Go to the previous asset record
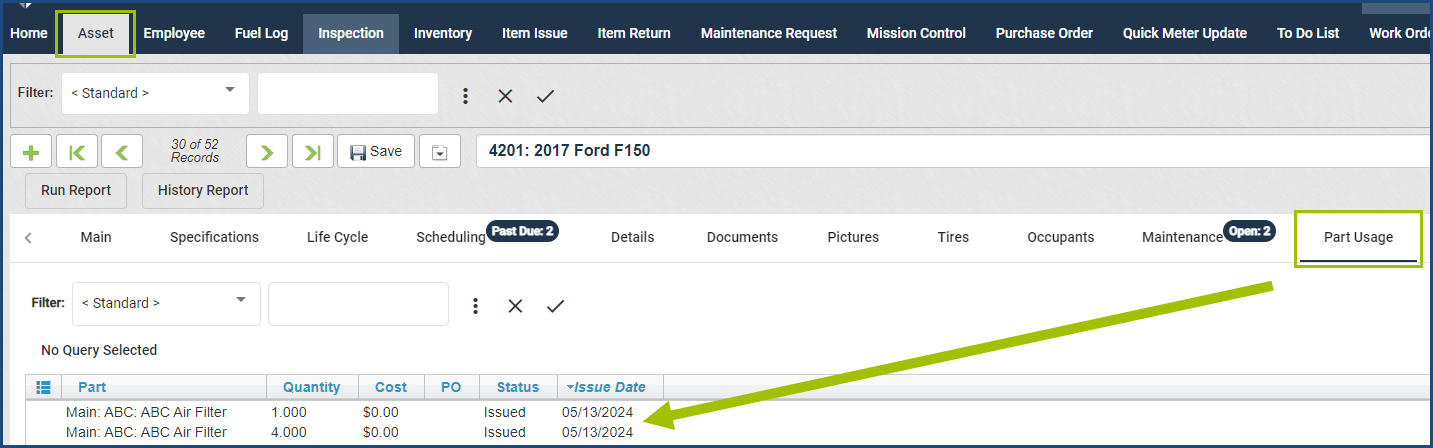The width and height of the screenshot is (1433, 448). [122, 152]
